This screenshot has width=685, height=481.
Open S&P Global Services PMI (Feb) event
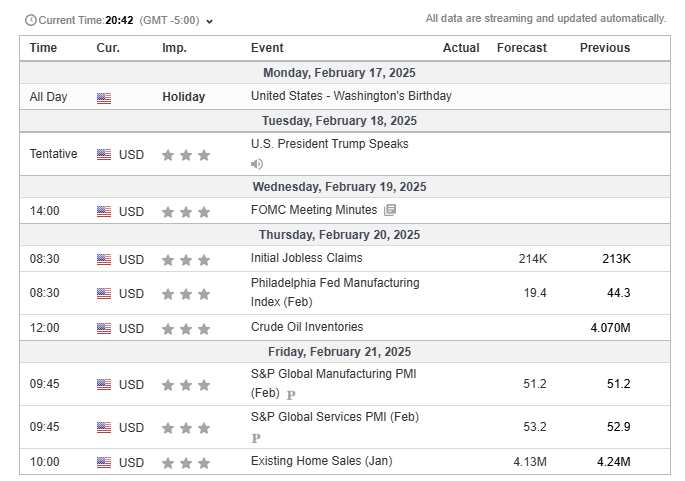pyautogui.click(x=335, y=417)
